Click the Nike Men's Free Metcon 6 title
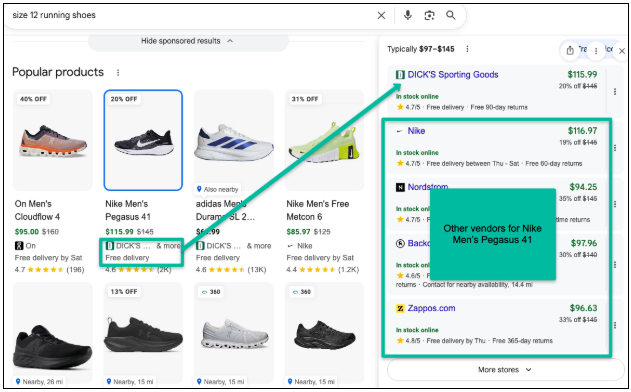 pos(318,210)
